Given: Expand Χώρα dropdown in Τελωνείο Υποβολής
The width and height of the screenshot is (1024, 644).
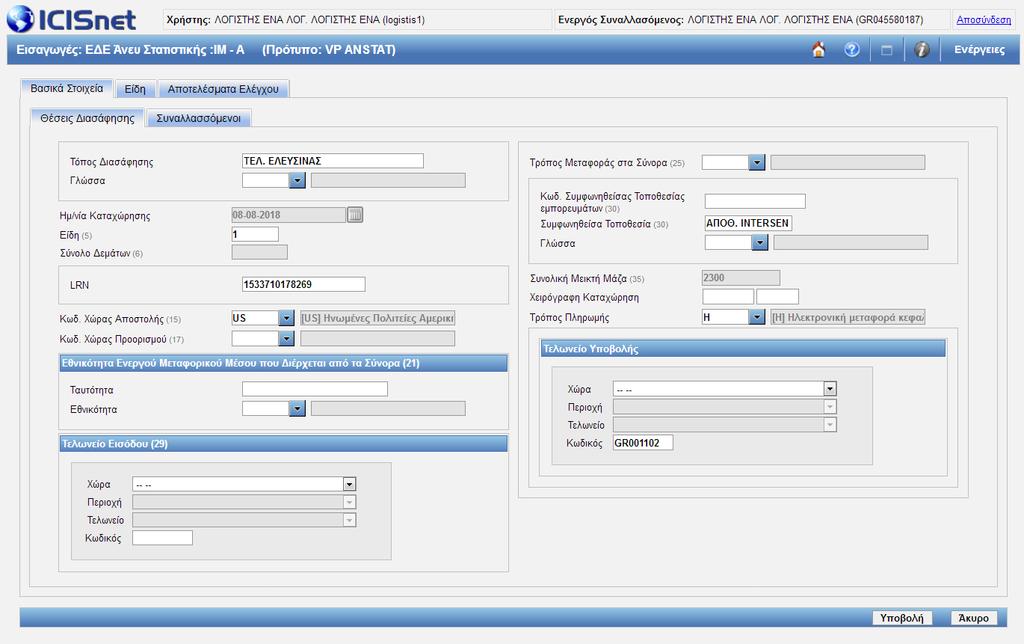Looking at the screenshot, I should [830, 389].
